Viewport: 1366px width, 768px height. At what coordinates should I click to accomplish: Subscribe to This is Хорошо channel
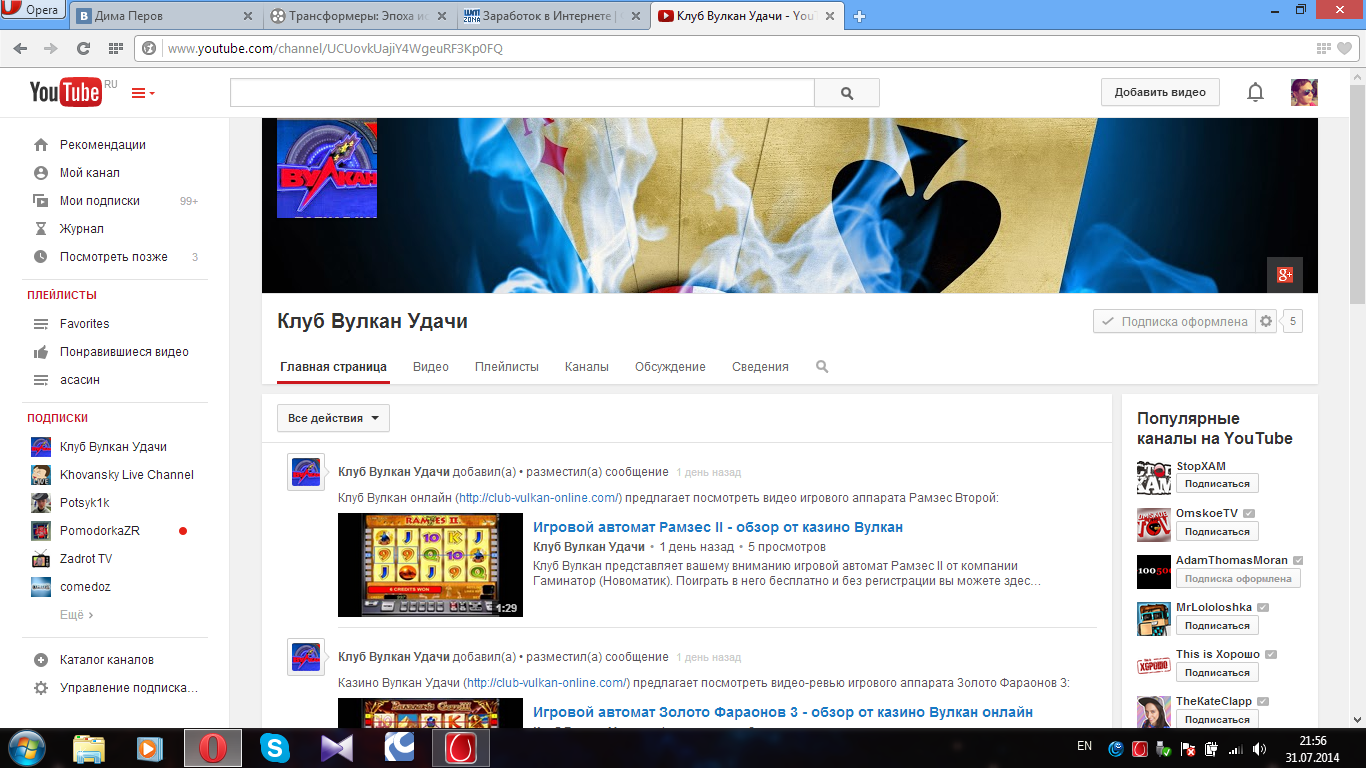[x=1217, y=672]
